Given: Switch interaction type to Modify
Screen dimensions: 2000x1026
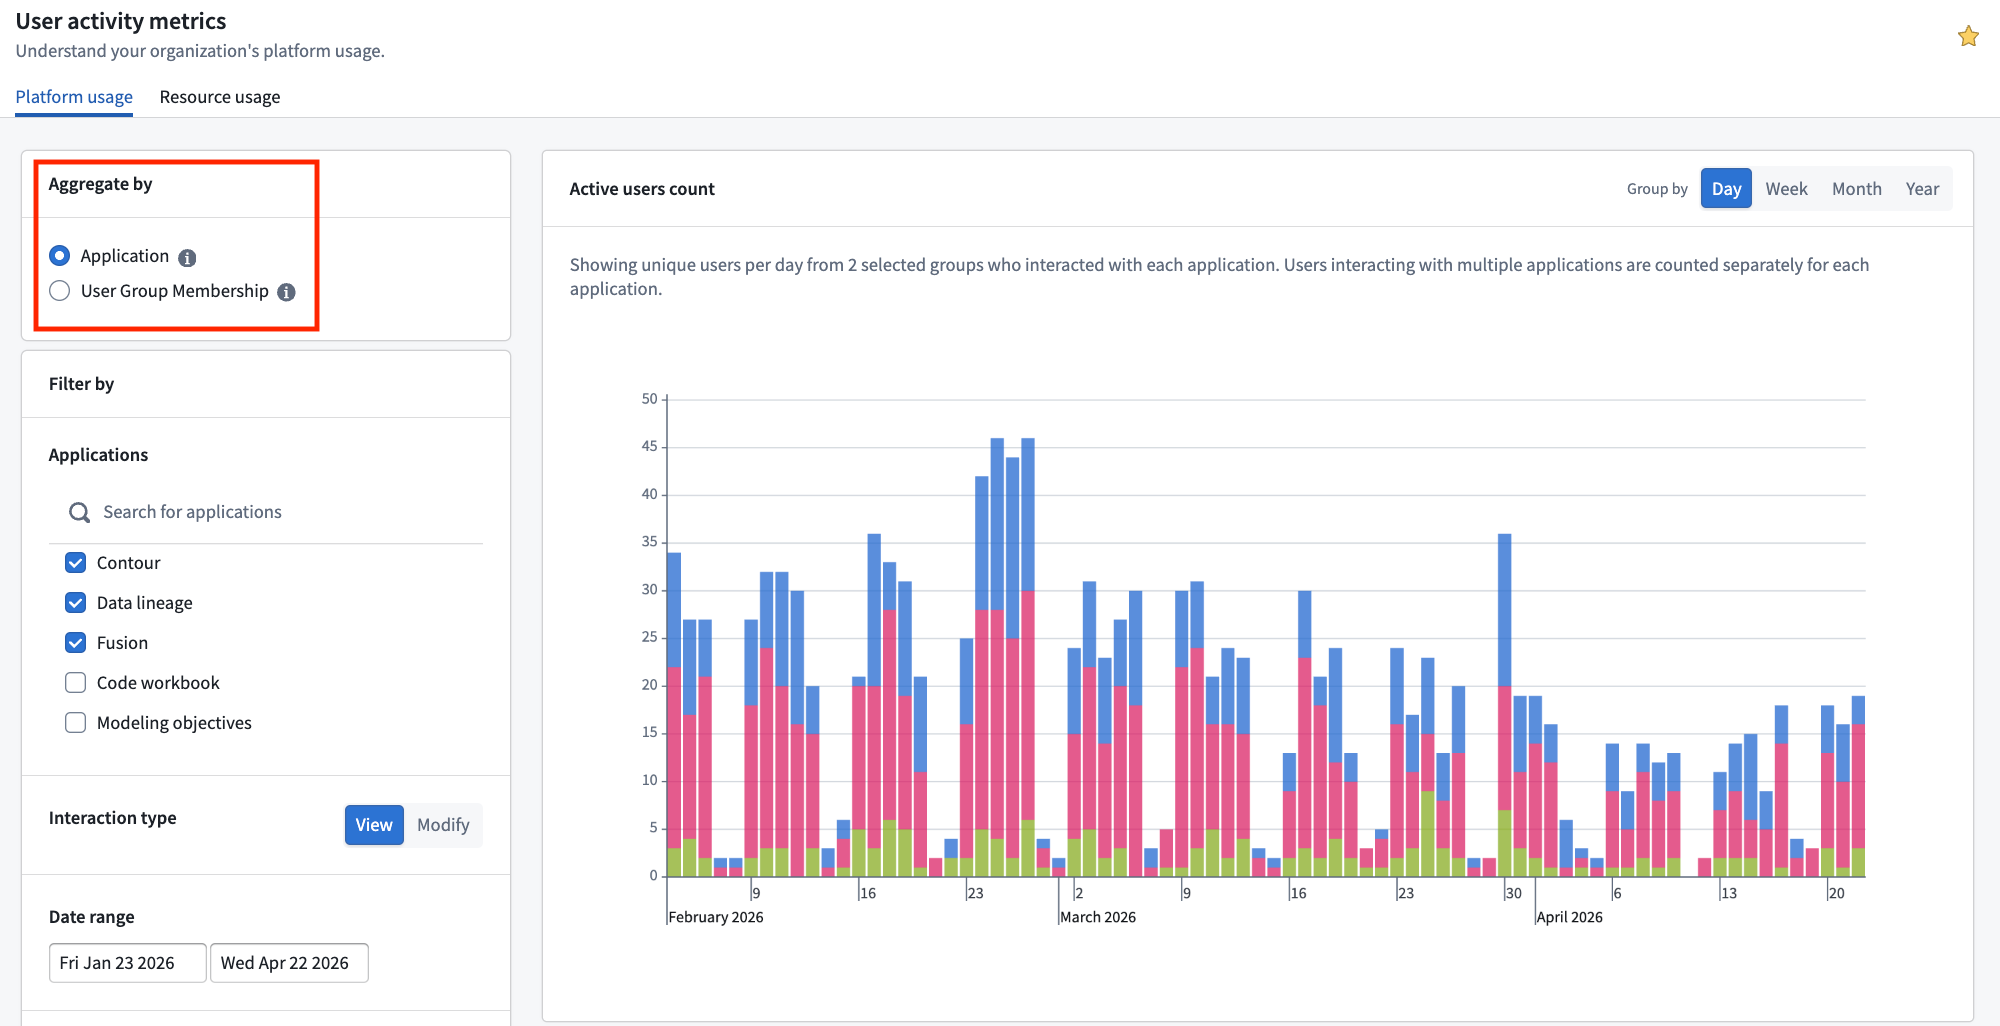Looking at the screenshot, I should (x=443, y=824).
